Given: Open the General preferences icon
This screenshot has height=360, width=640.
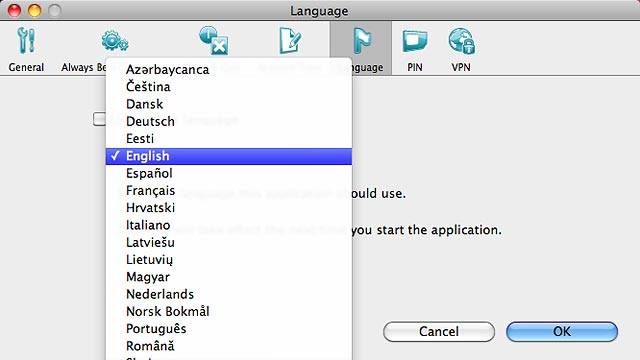Looking at the screenshot, I should point(27,41).
